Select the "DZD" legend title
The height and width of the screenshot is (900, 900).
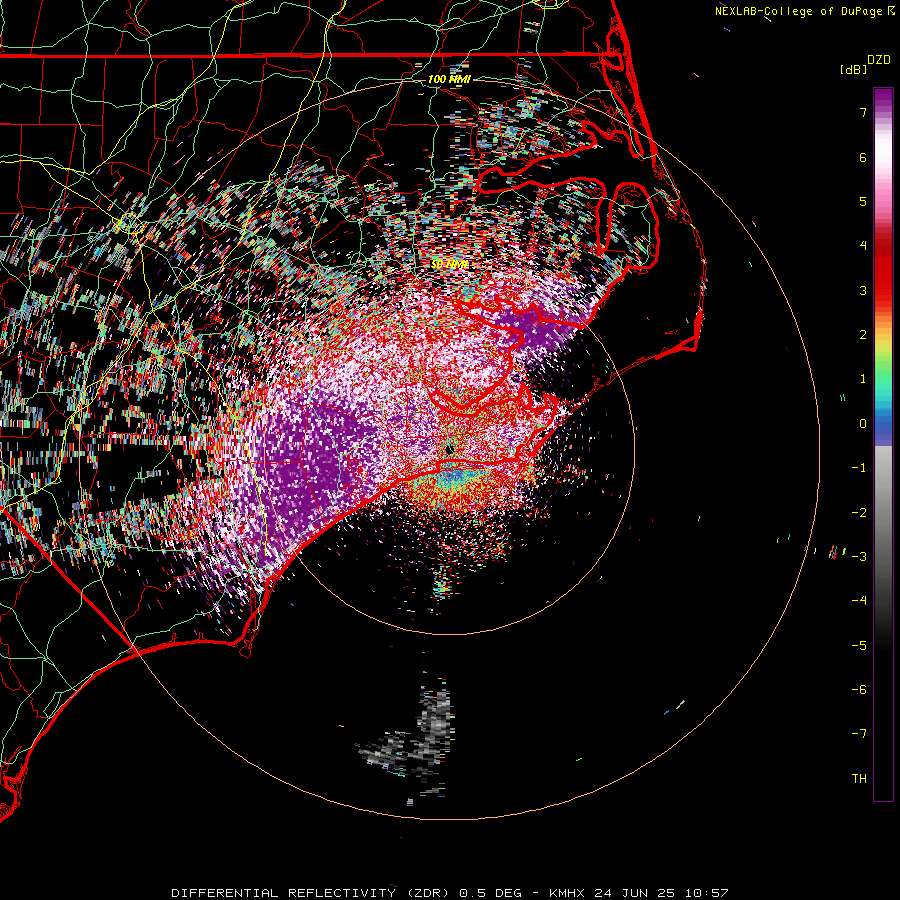pos(879,60)
